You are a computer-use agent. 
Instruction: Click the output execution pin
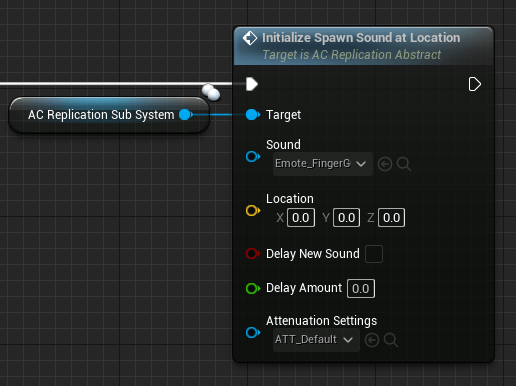475,84
